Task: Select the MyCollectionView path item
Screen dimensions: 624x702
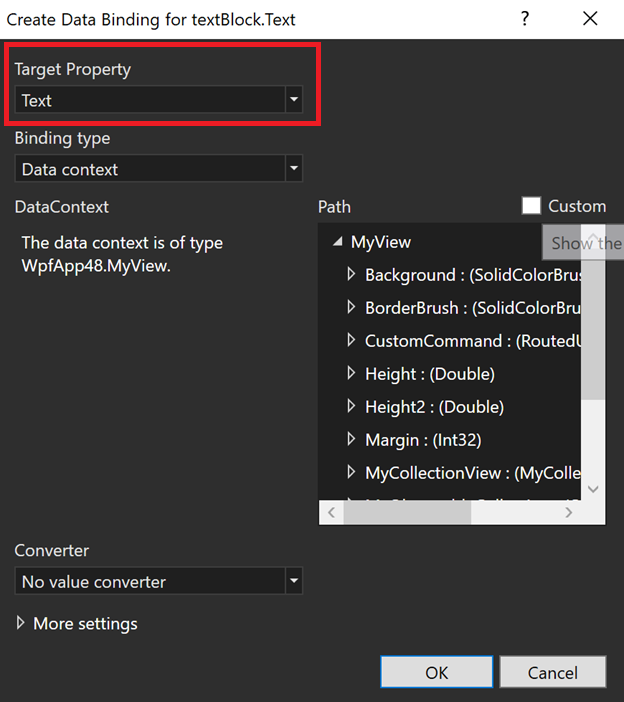Action: tap(470, 473)
